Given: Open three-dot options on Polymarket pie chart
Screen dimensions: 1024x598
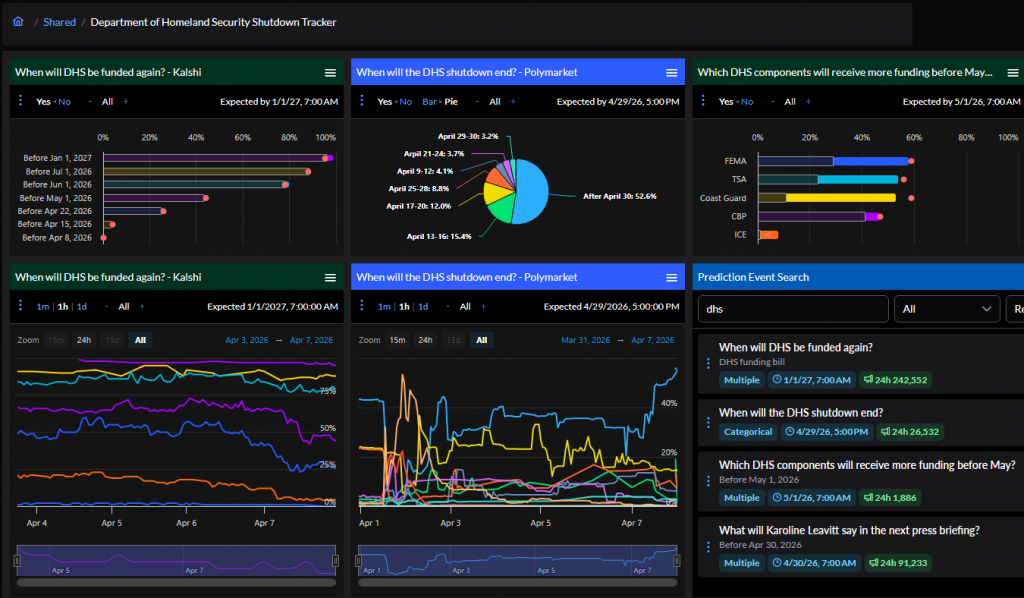Looking at the screenshot, I should pyautogui.click(x=363, y=101).
